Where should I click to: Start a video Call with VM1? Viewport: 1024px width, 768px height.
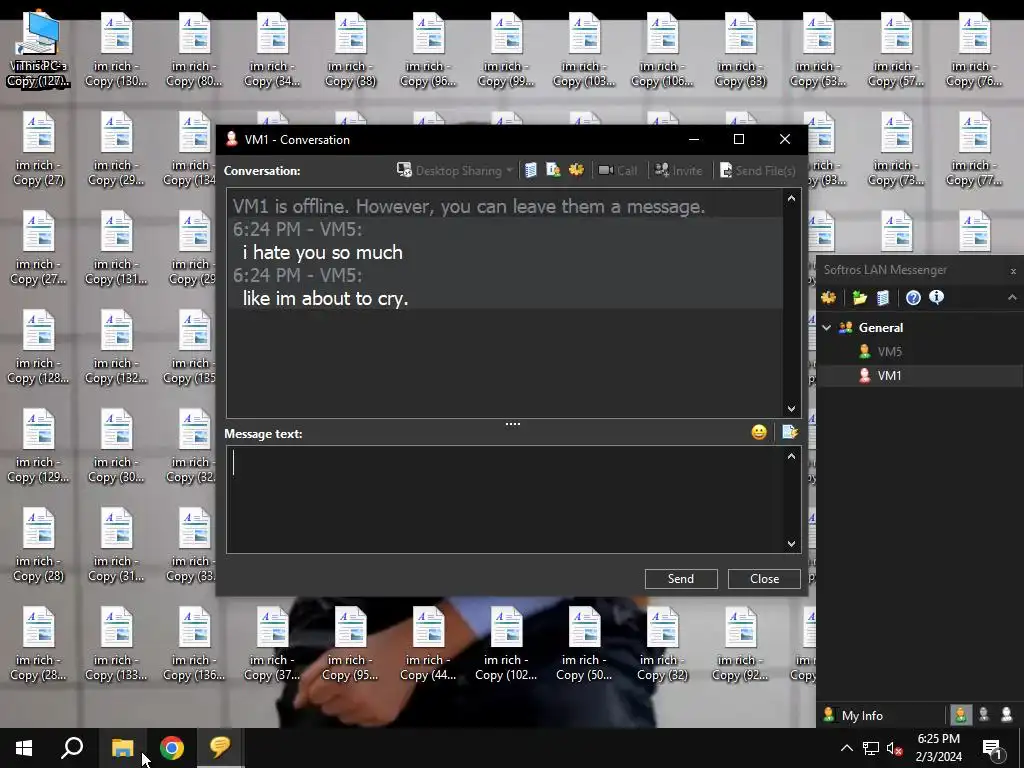point(618,170)
